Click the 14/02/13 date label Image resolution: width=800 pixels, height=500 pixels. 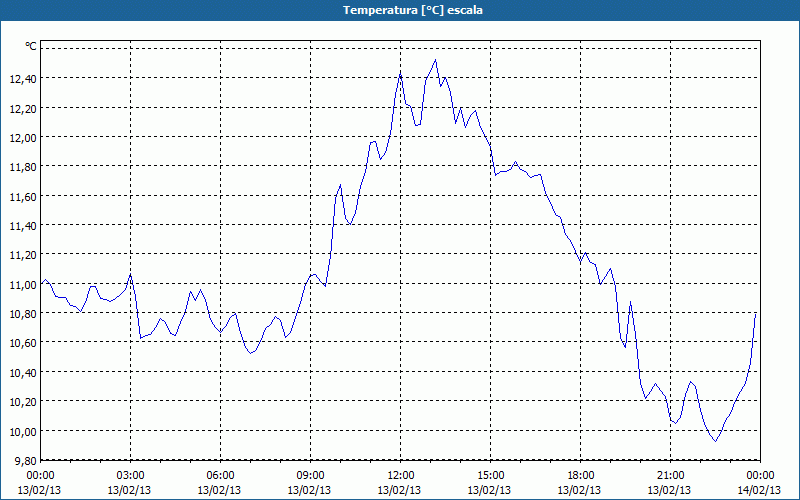[759, 490]
